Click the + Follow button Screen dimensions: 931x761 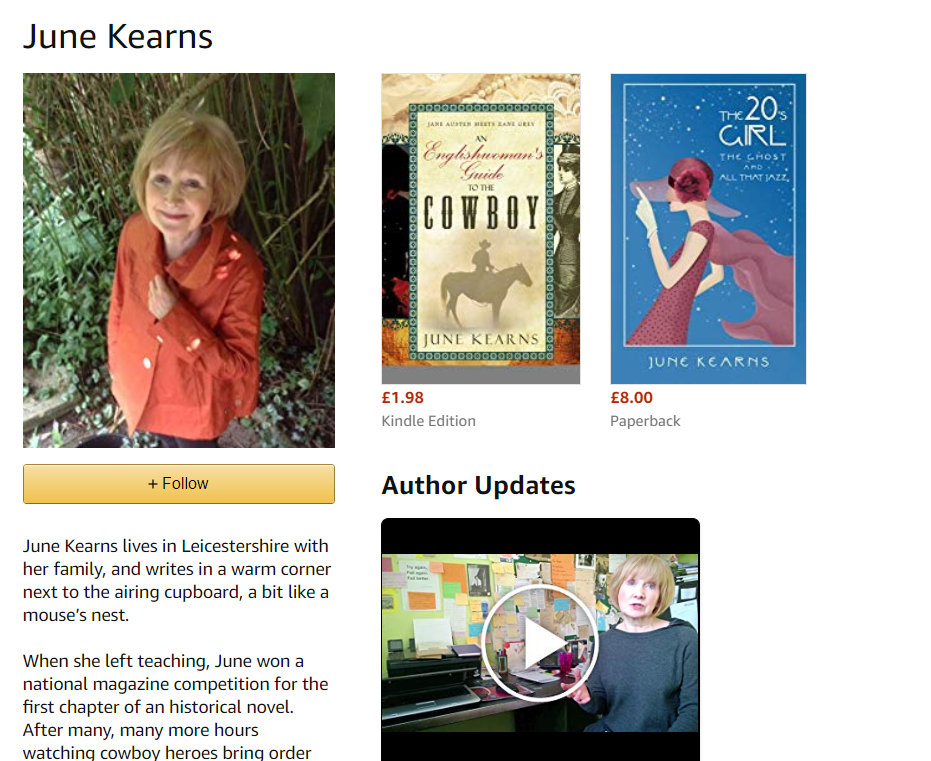click(179, 484)
